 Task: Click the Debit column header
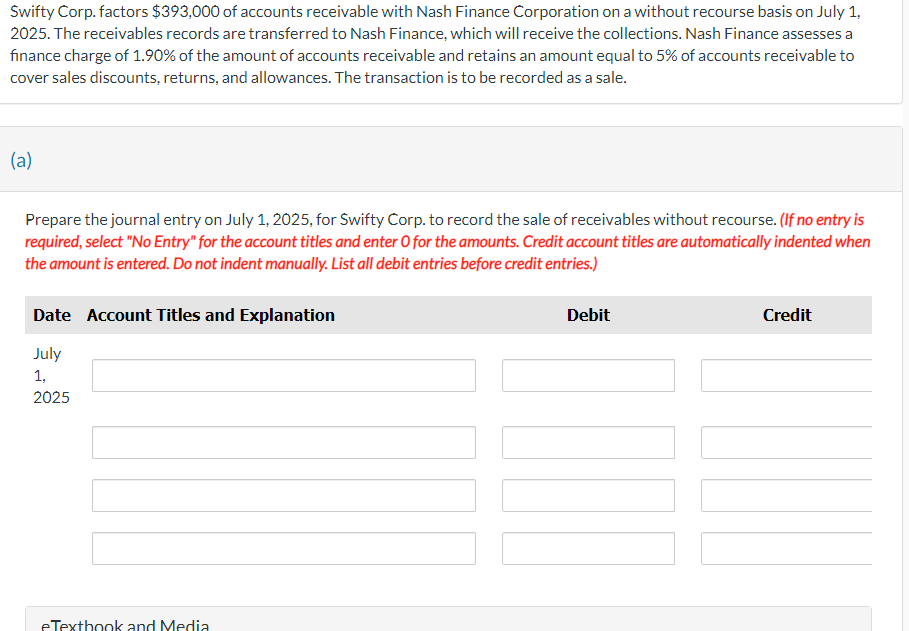click(x=587, y=314)
